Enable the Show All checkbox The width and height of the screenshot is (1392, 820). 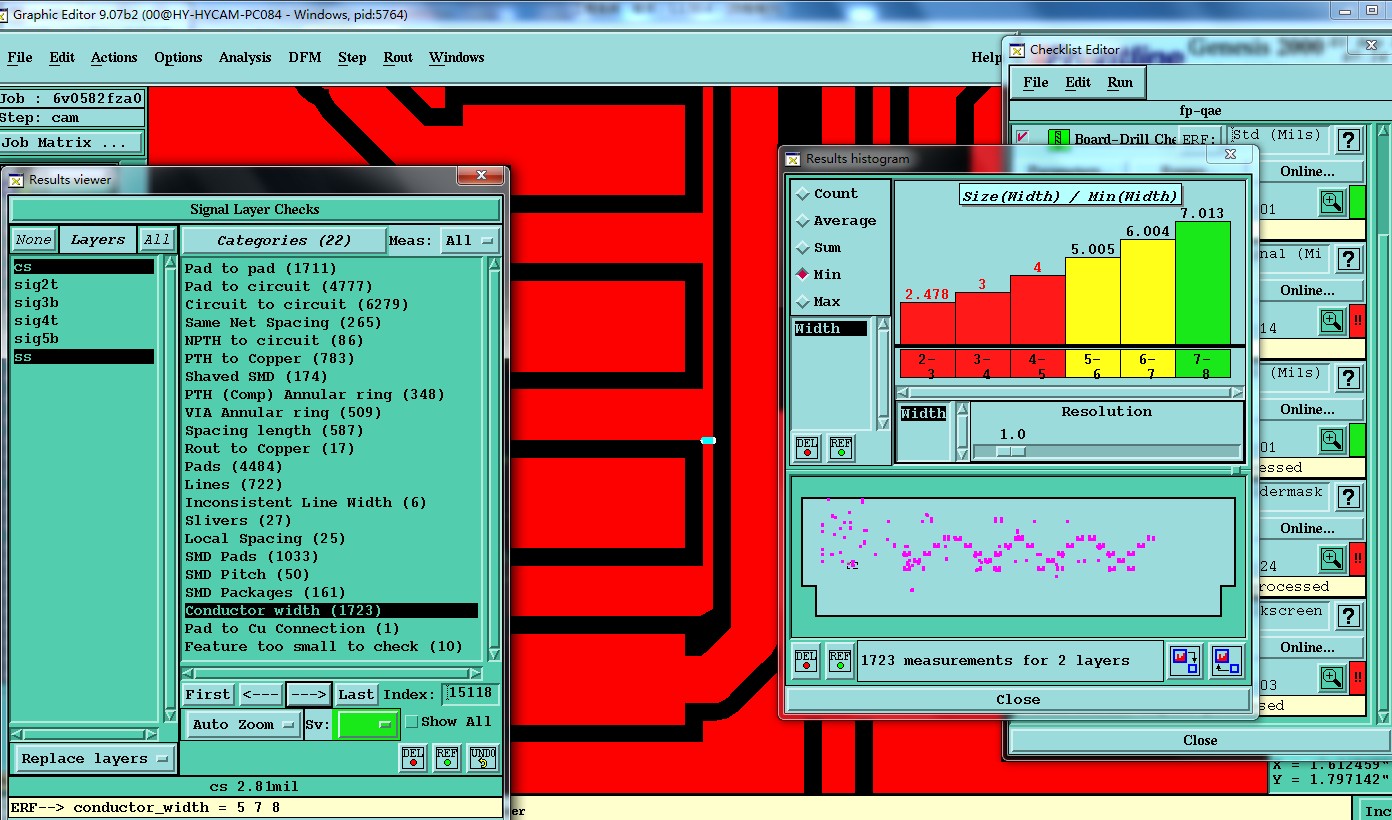point(411,722)
